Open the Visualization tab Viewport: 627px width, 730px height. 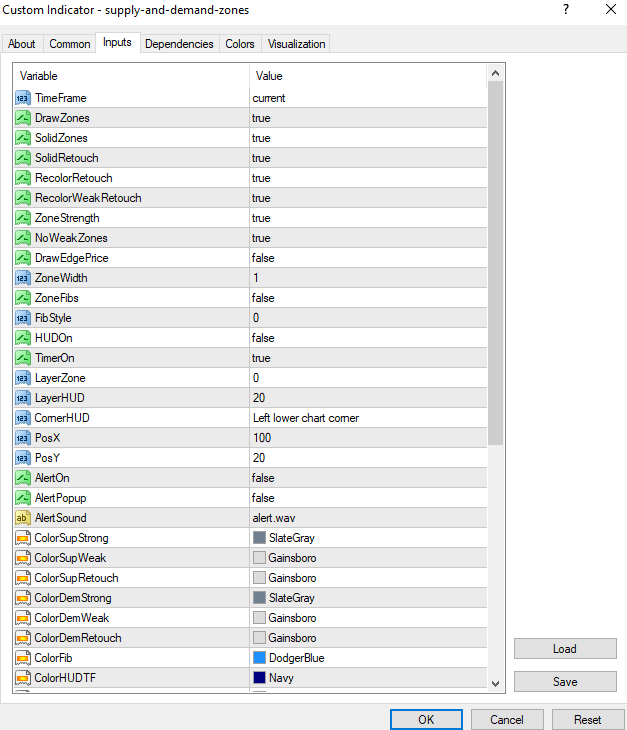[x=296, y=44]
